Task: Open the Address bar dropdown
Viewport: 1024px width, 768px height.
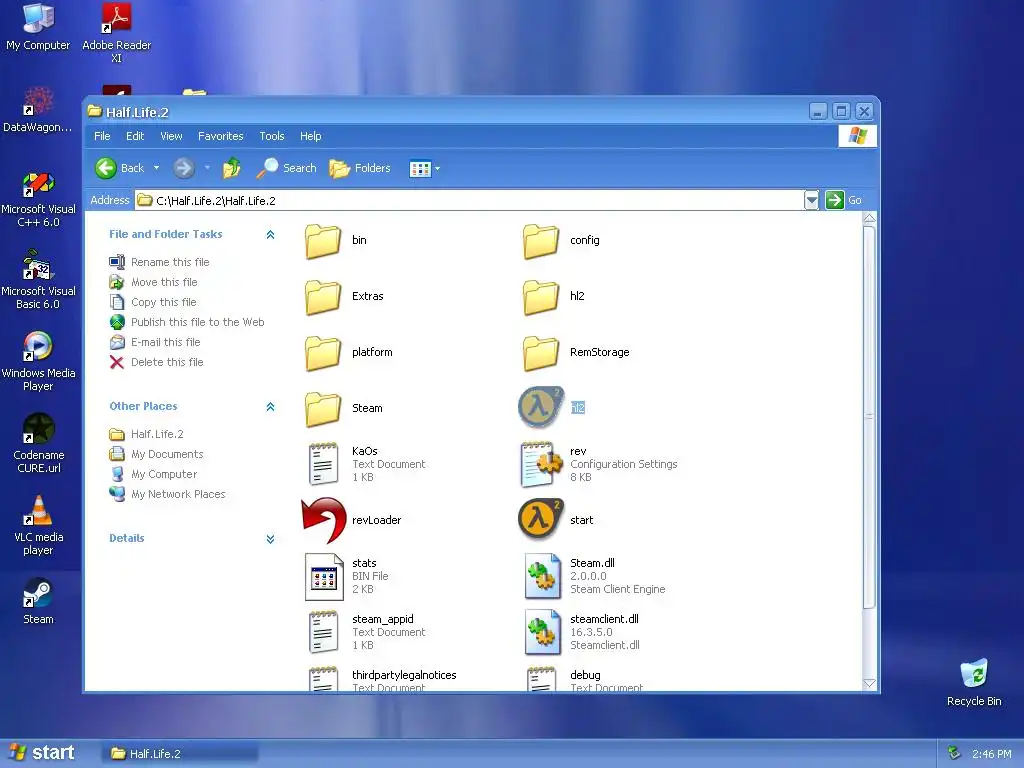Action: 811,200
